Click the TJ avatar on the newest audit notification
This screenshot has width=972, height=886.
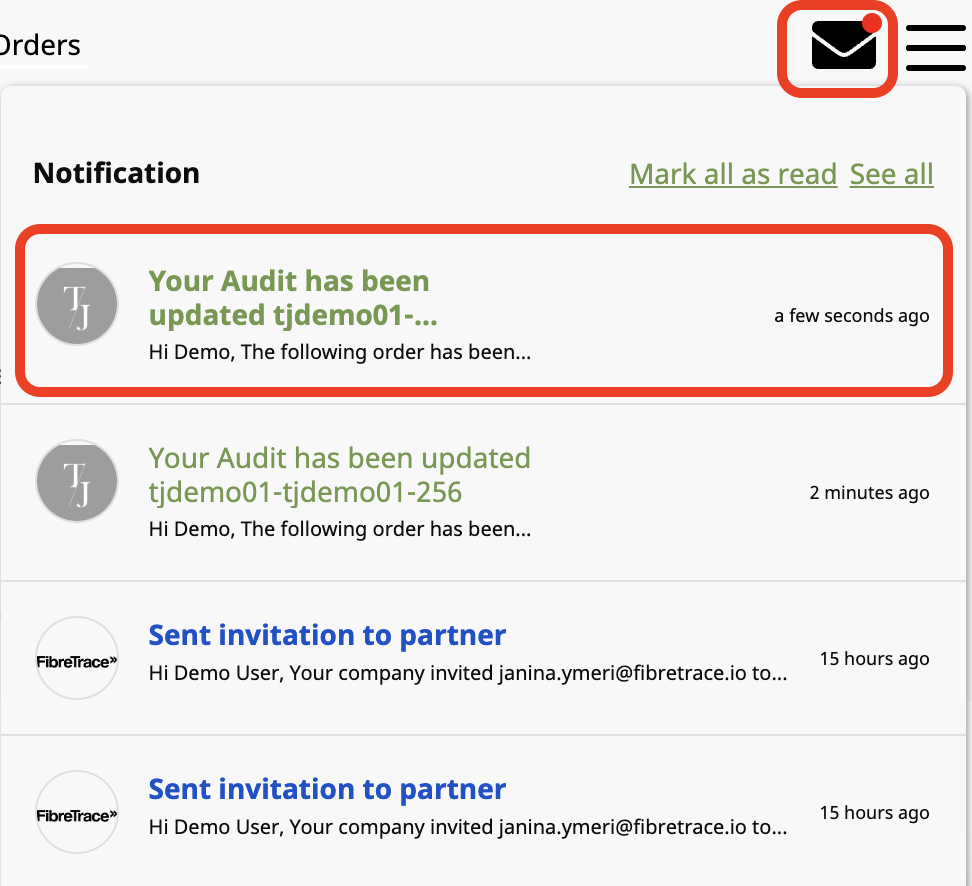click(77, 303)
